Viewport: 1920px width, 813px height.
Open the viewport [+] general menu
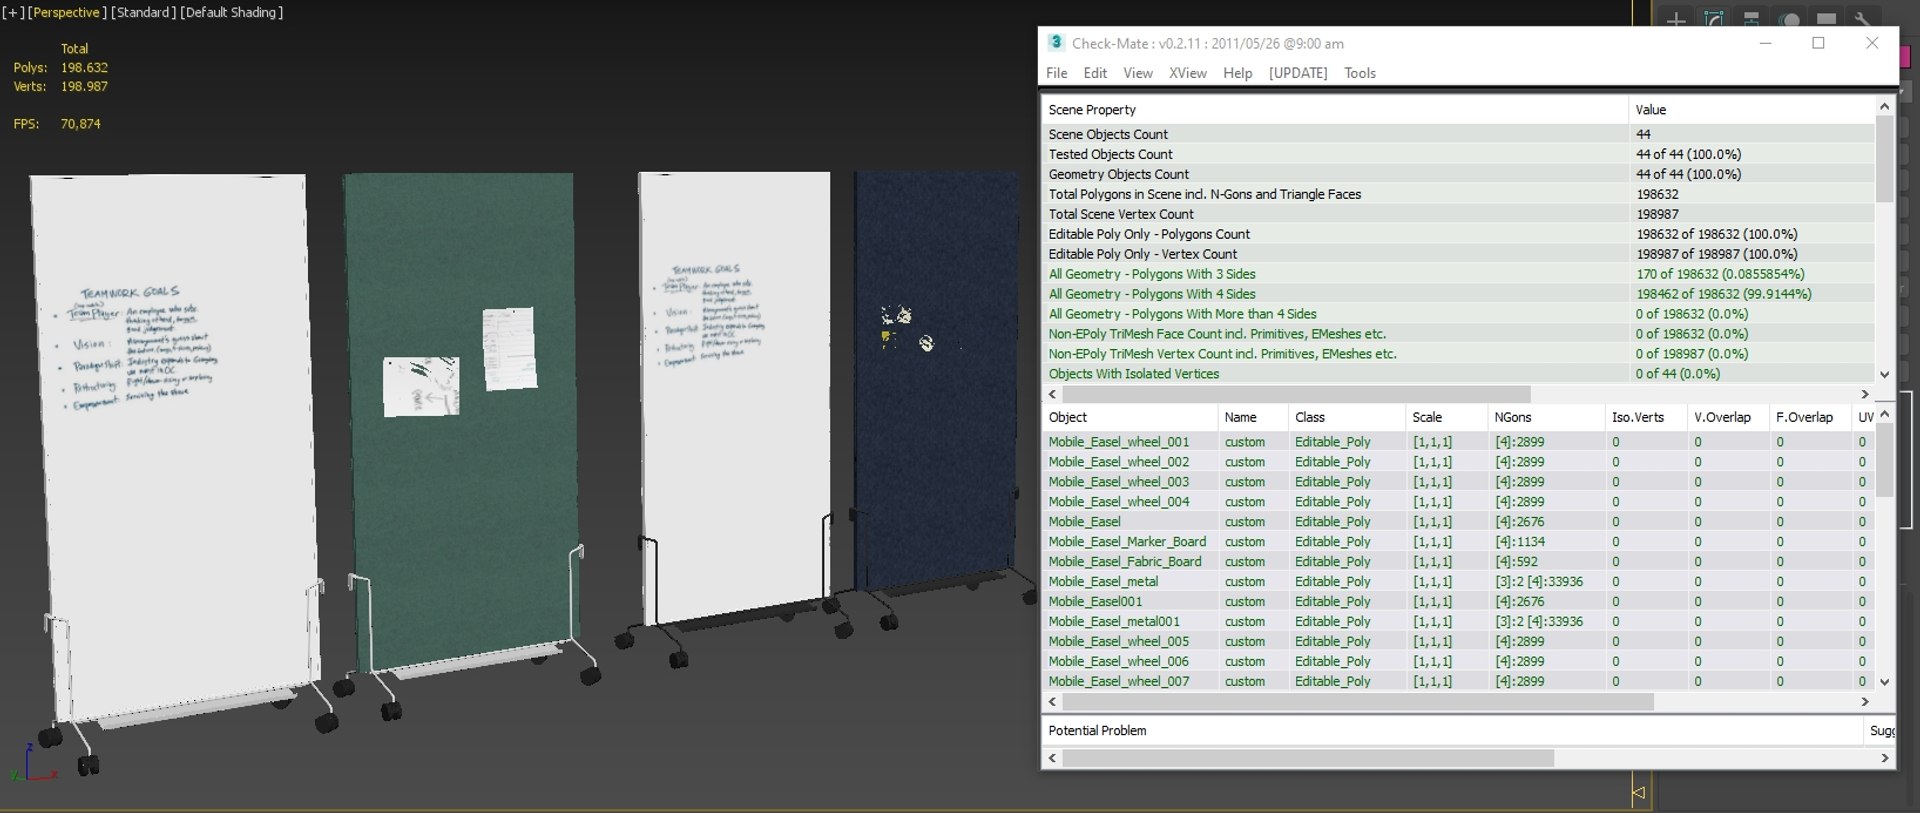point(13,12)
